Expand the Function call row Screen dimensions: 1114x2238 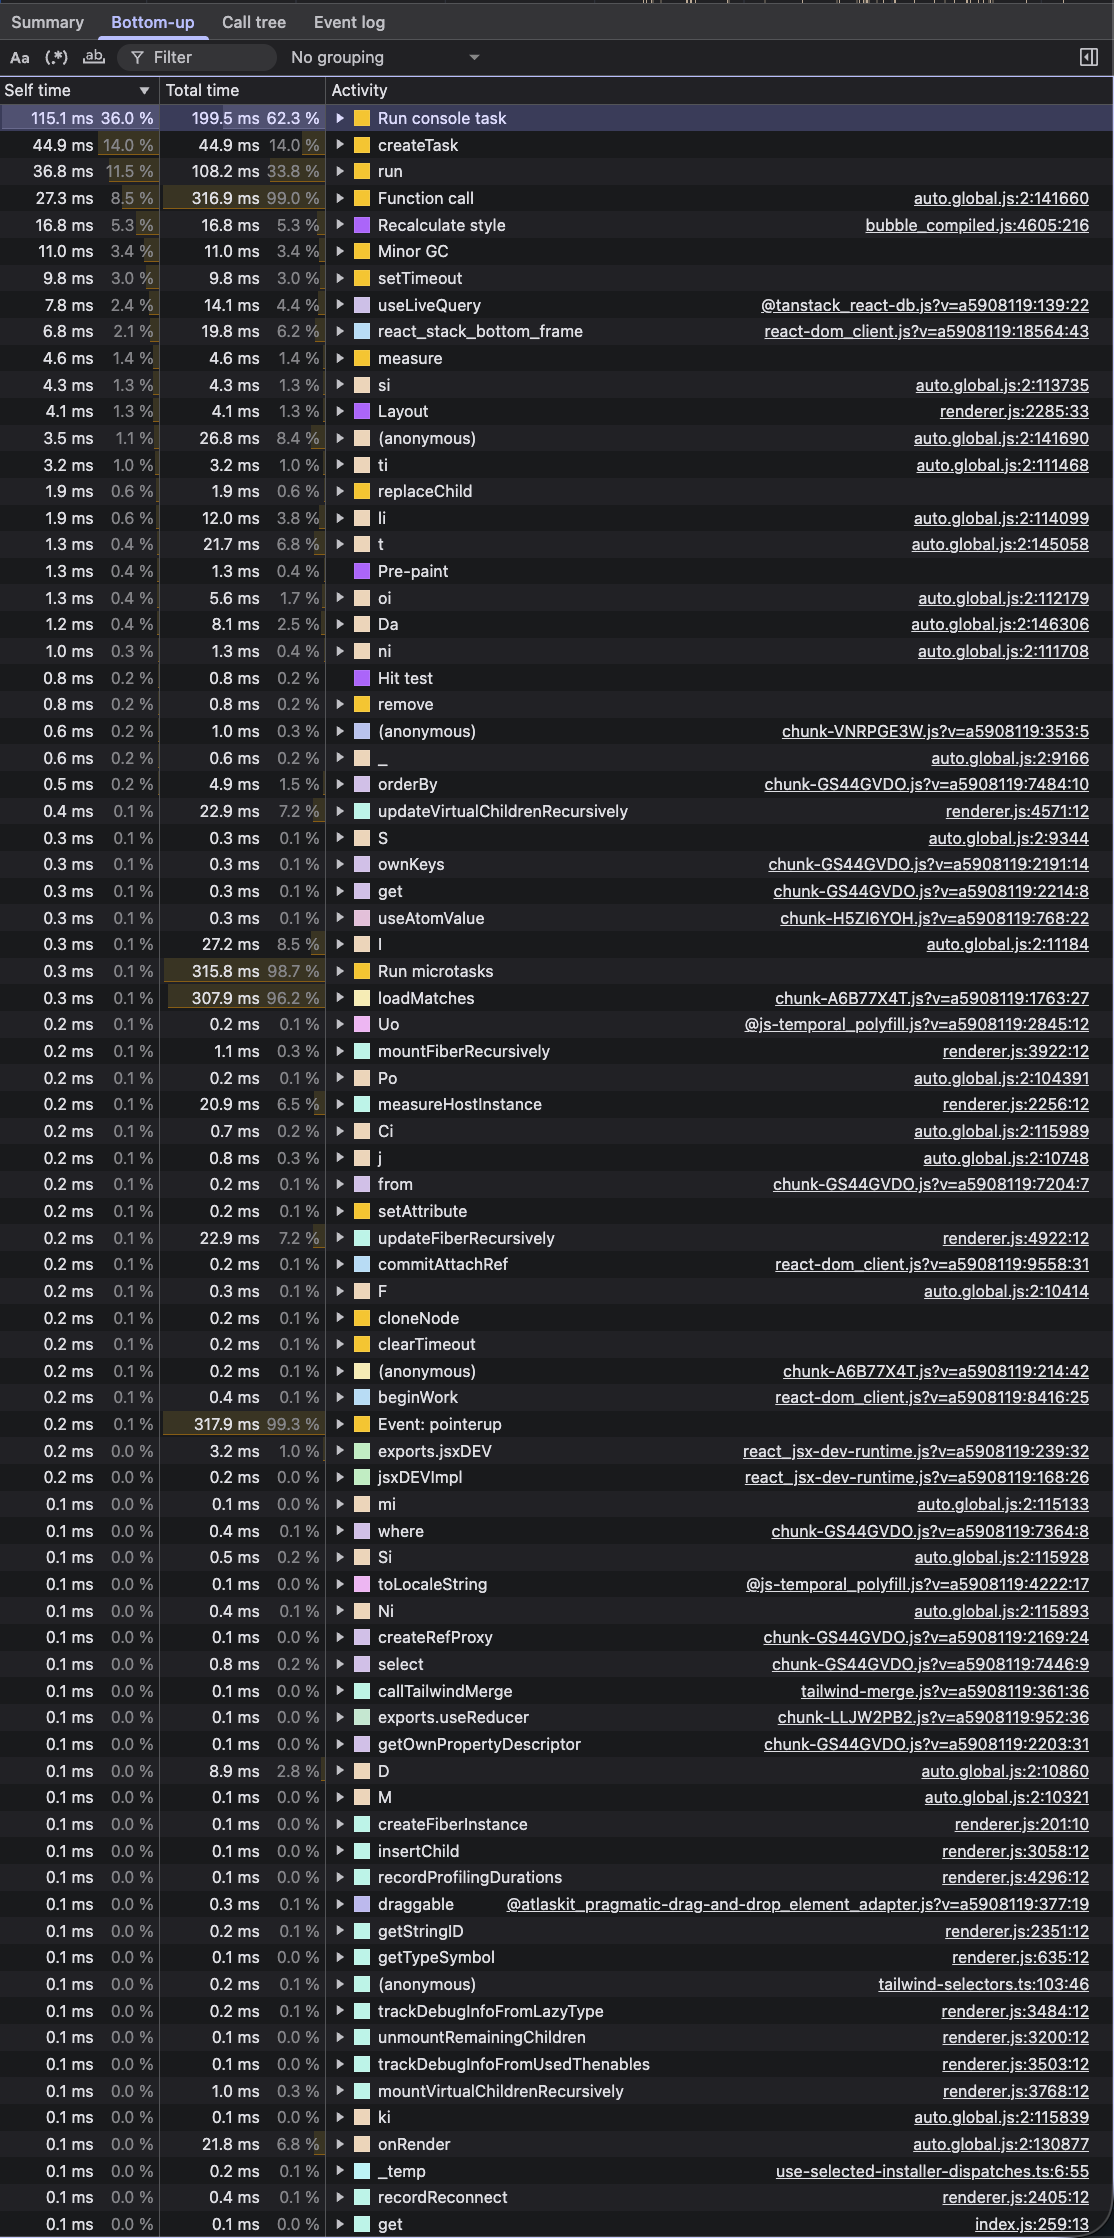click(x=340, y=198)
